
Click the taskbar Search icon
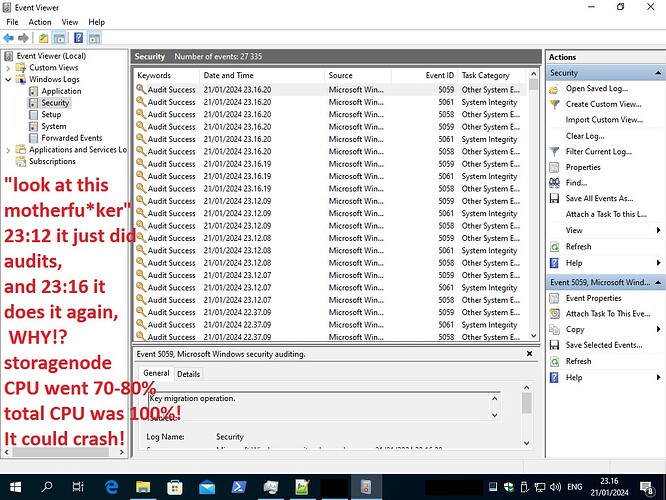coord(46,487)
